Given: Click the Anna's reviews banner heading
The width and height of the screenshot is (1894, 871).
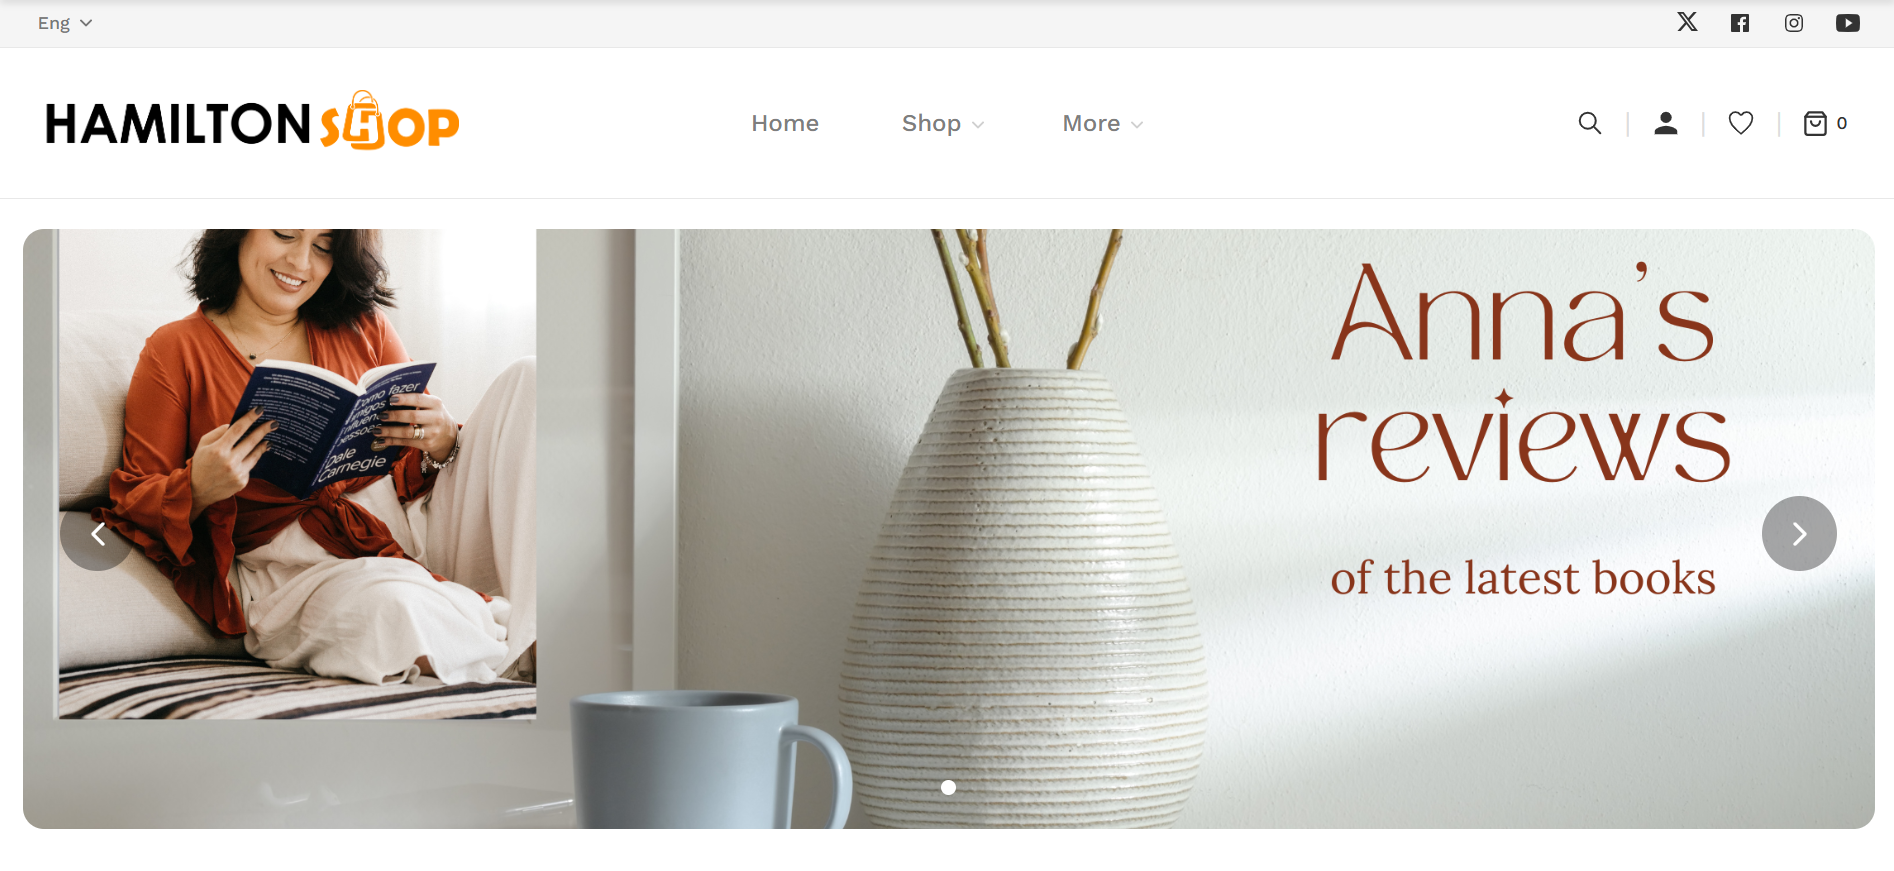Looking at the screenshot, I should (1522, 372).
